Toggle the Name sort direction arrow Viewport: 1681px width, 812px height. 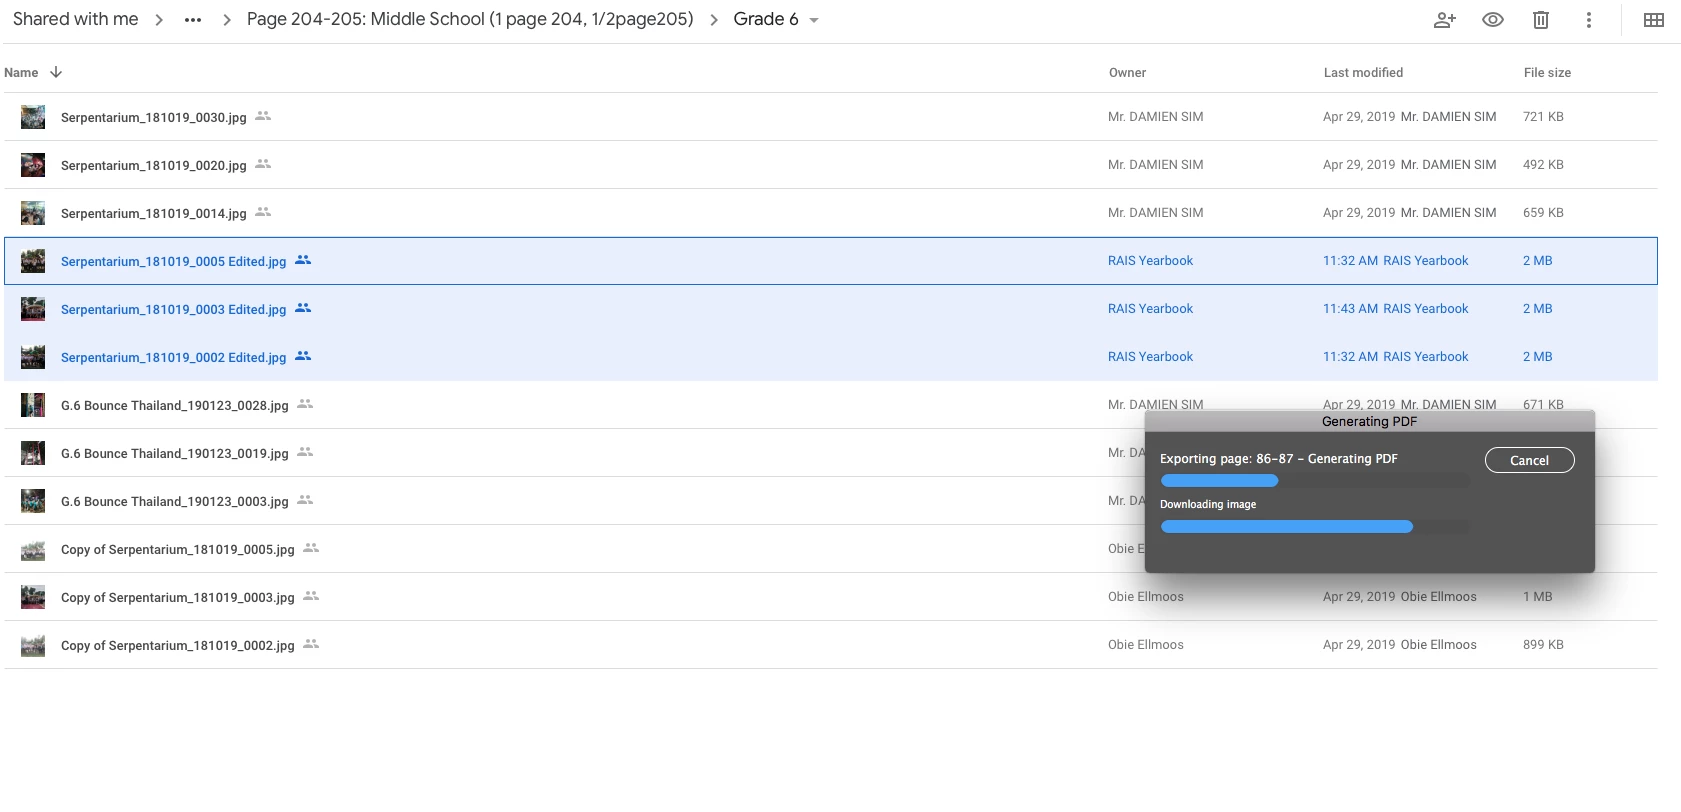(x=56, y=72)
